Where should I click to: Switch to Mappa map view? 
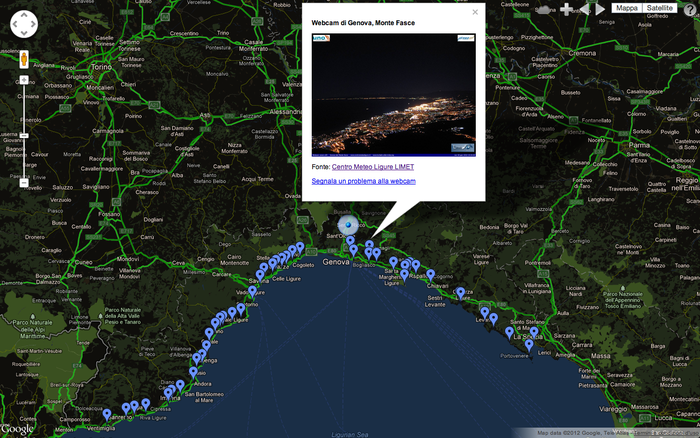coord(626,8)
